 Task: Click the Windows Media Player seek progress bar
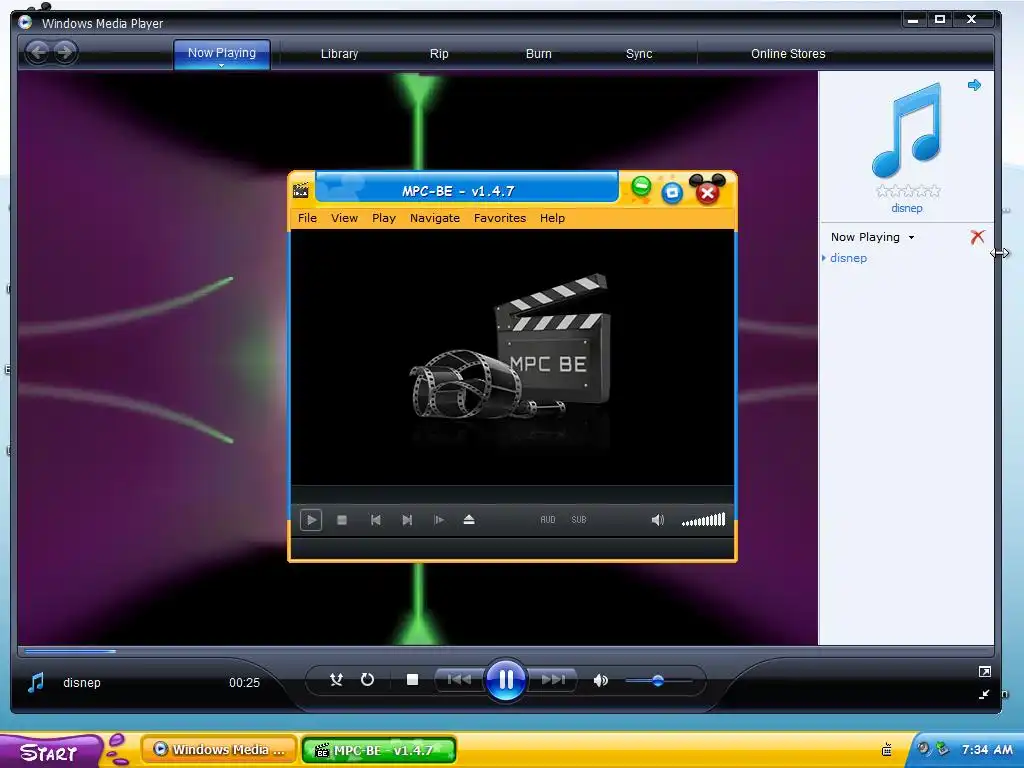(505, 651)
